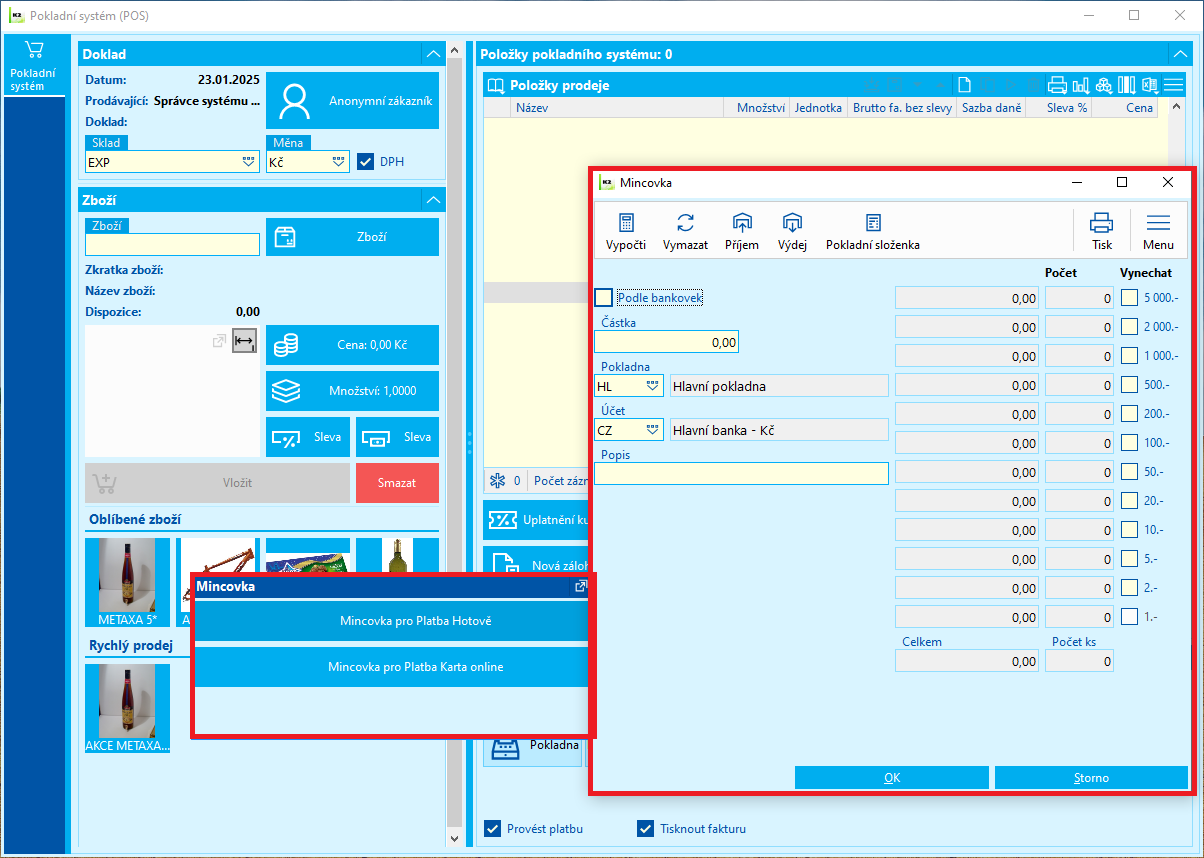
Task: Check Vynechat for the 5 000.- denomination
Action: click(x=1129, y=297)
